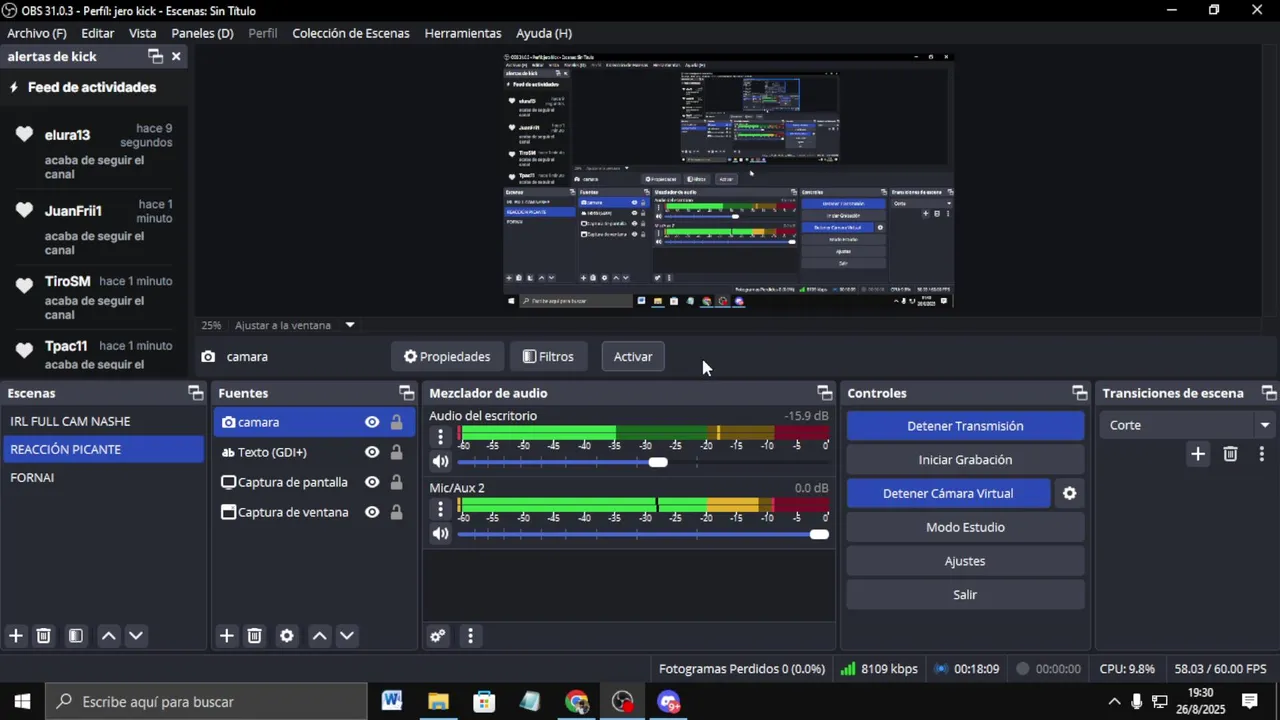Open source properties gear in Fuentes

click(x=287, y=636)
